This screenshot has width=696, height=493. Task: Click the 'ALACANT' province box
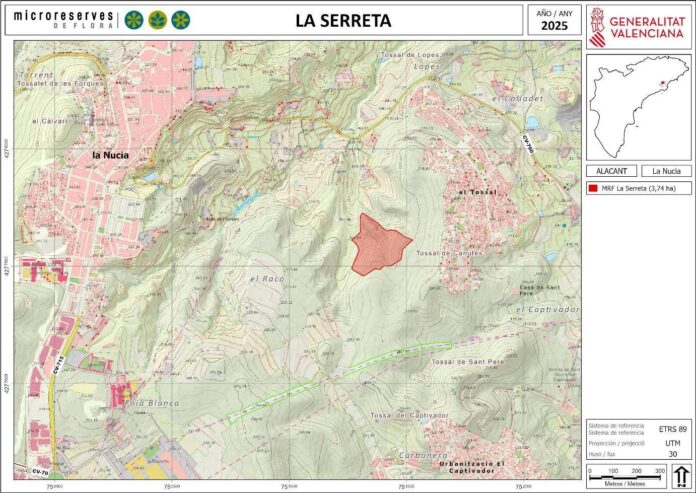pos(612,171)
